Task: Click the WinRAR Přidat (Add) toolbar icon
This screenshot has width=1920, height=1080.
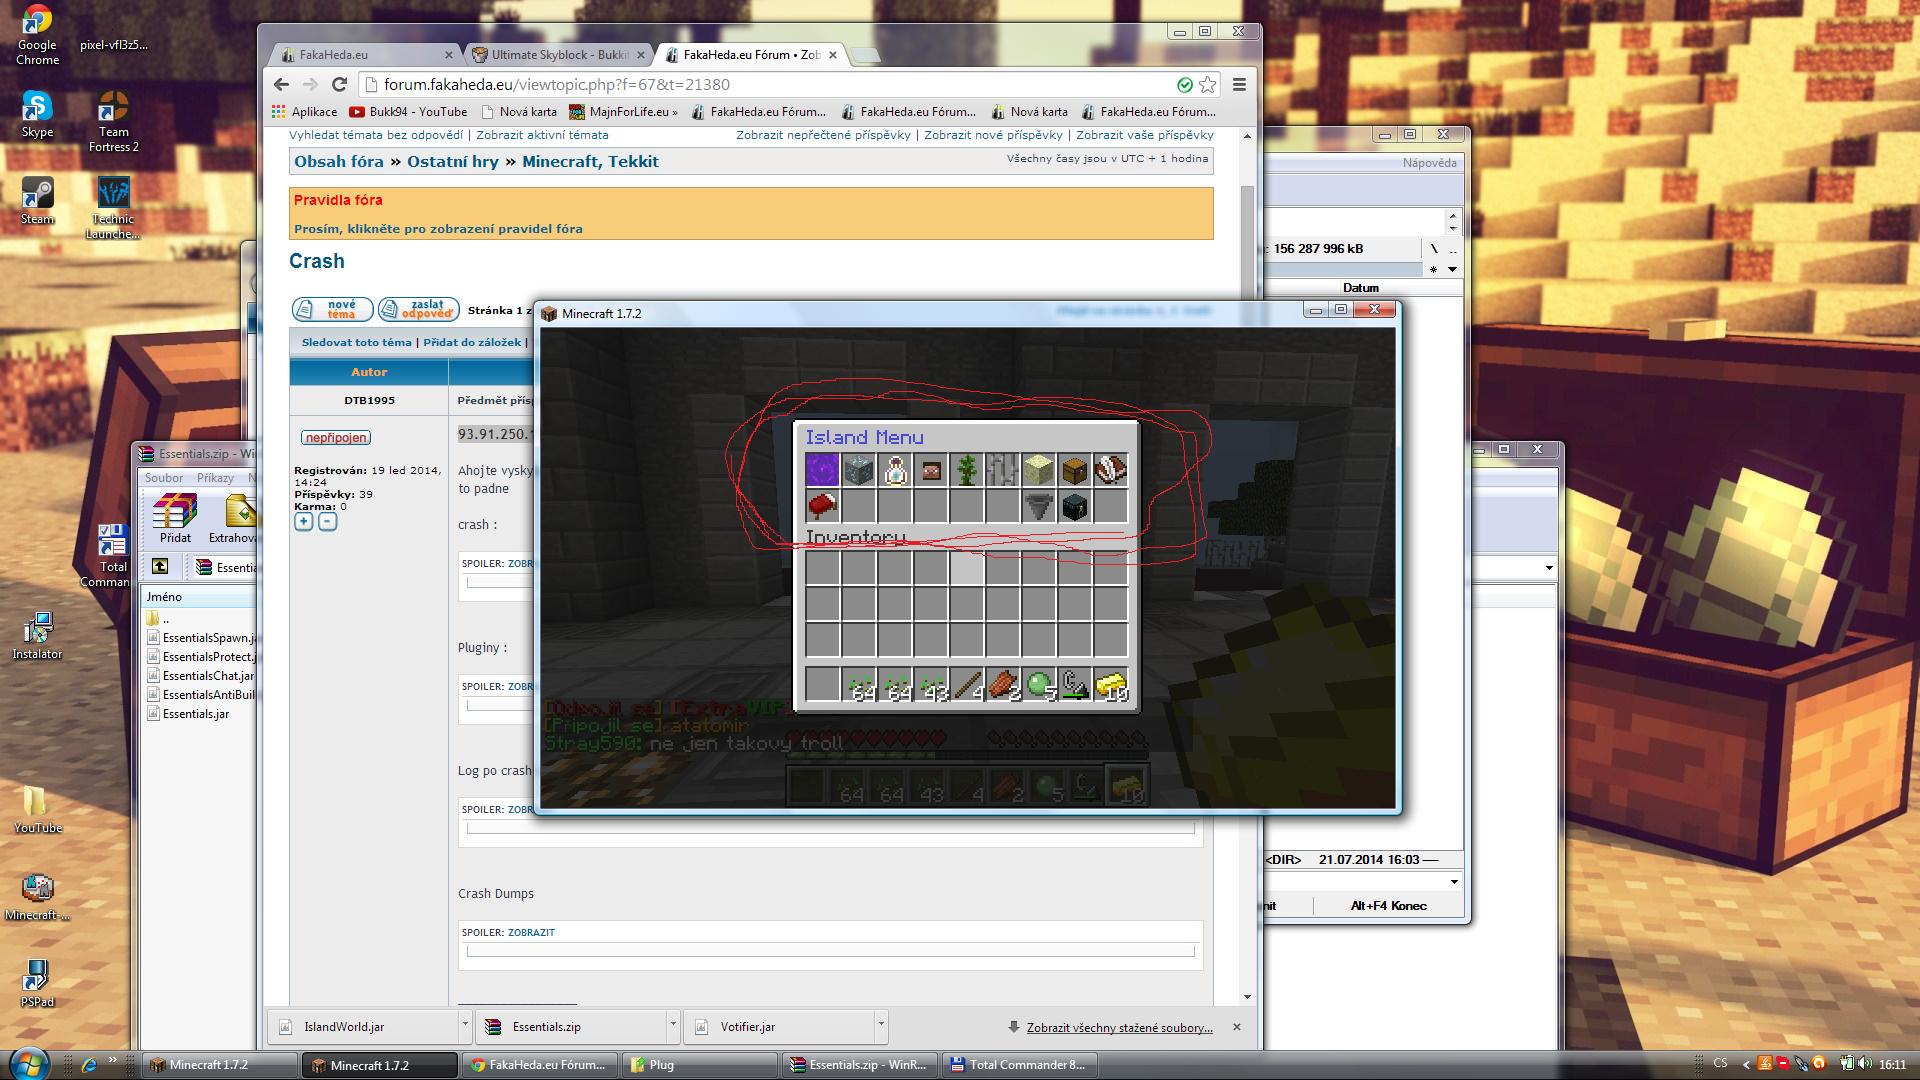Action: click(x=175, y=518)
